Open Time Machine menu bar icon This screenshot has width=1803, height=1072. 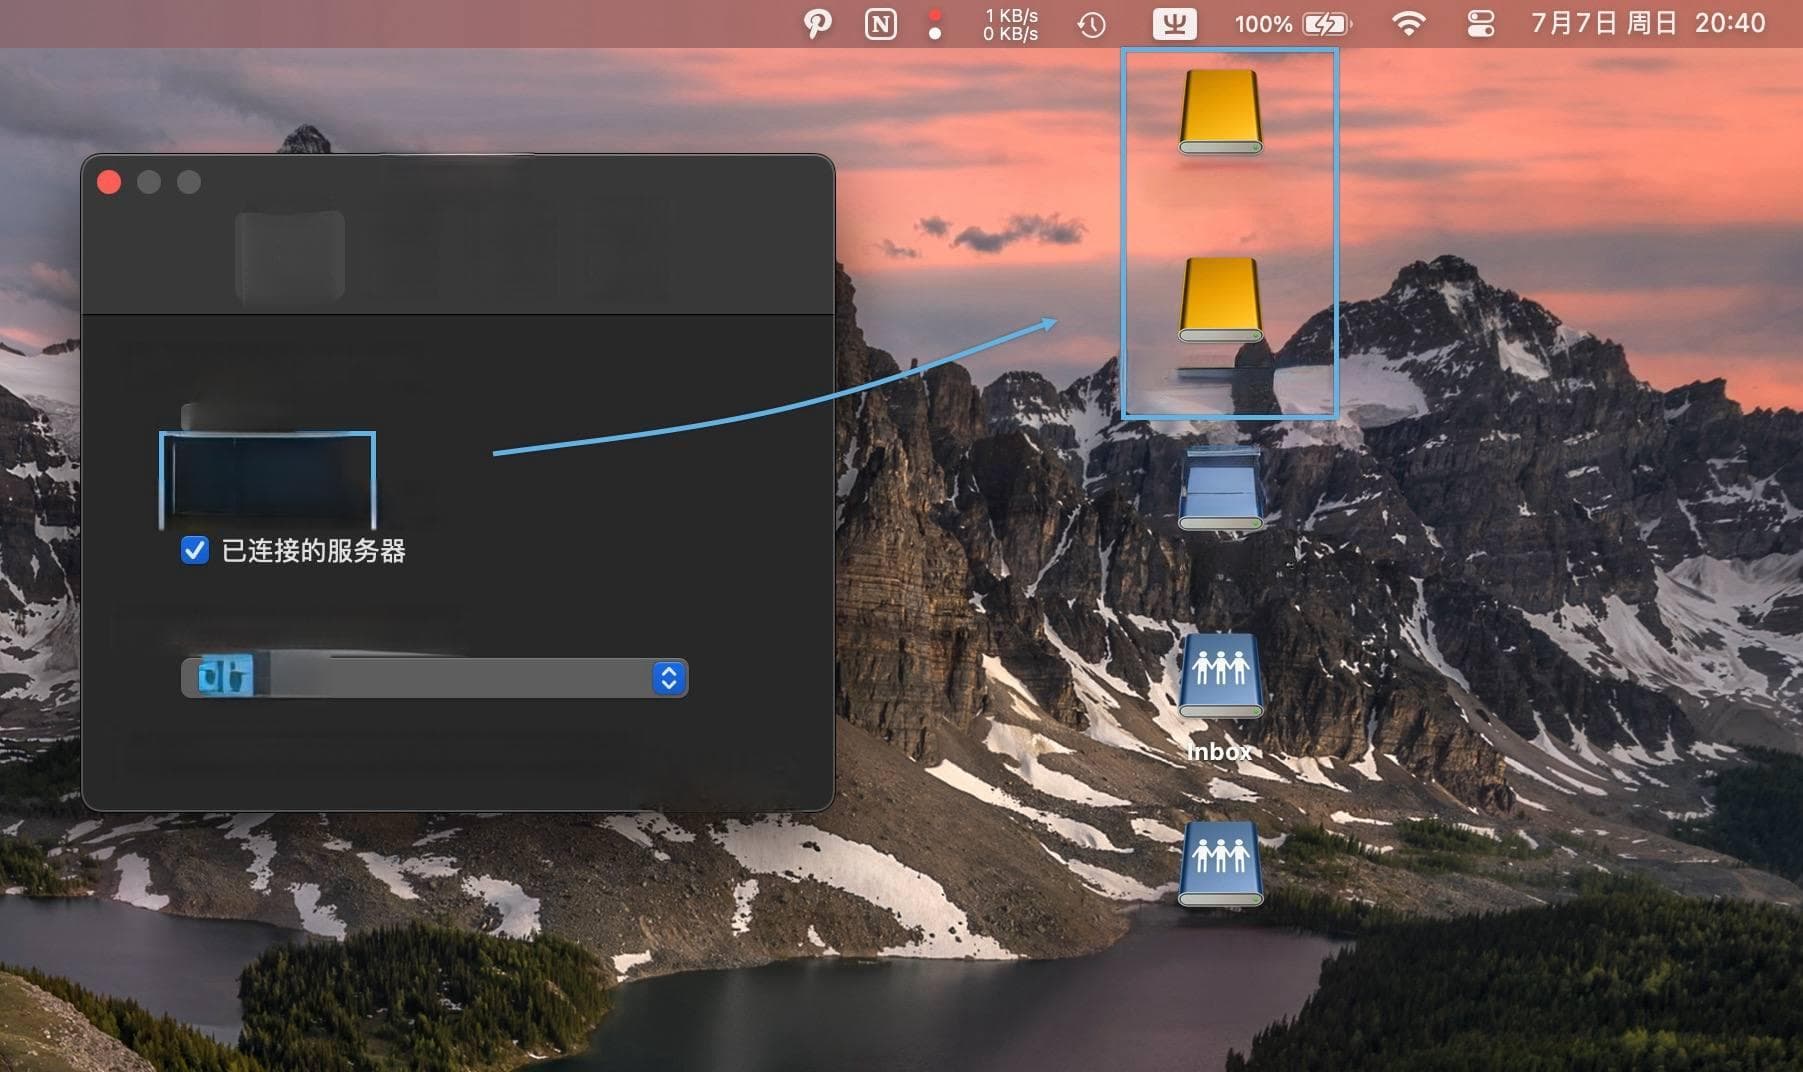[x=1091, y=24]
